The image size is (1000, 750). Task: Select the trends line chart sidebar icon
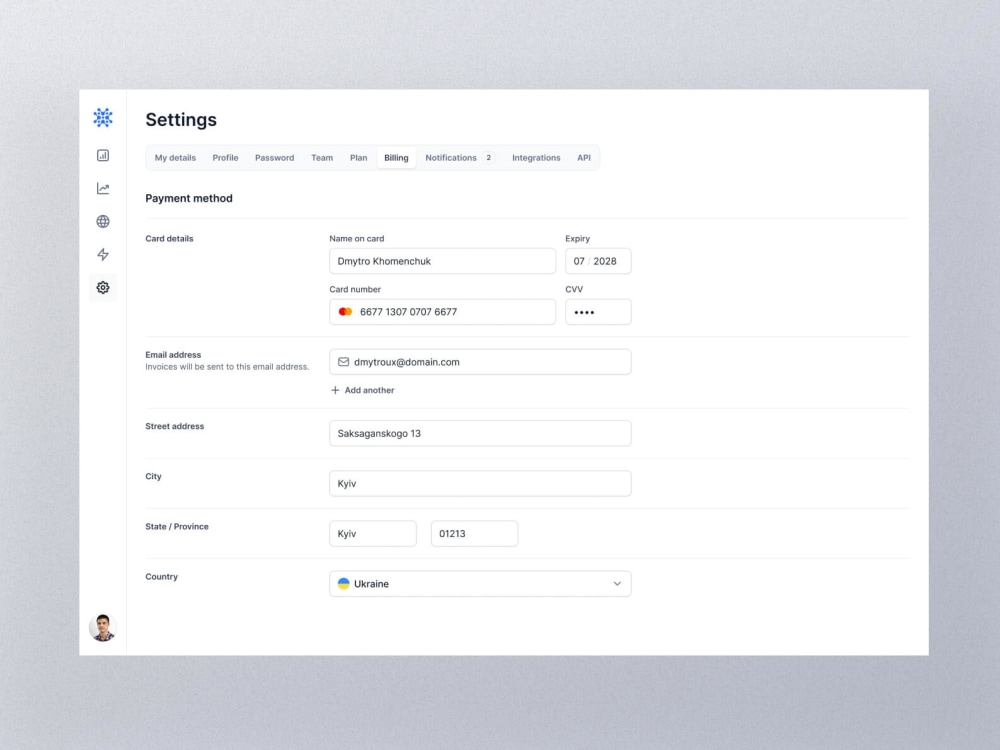tap(102, 187)
